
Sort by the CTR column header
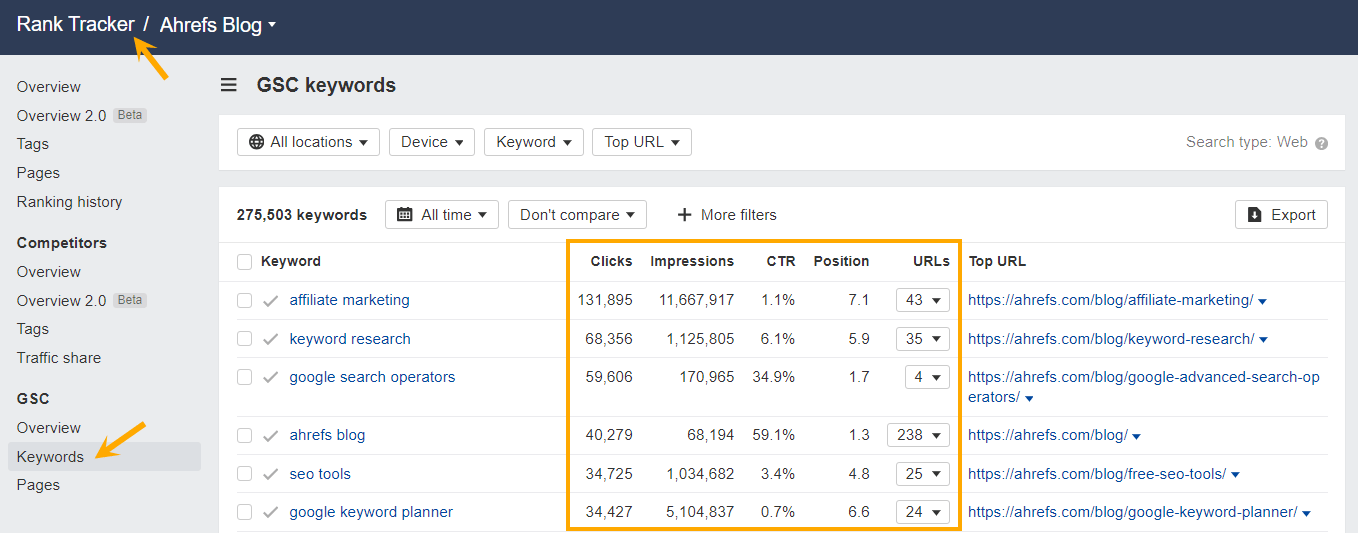click(781, 261)
